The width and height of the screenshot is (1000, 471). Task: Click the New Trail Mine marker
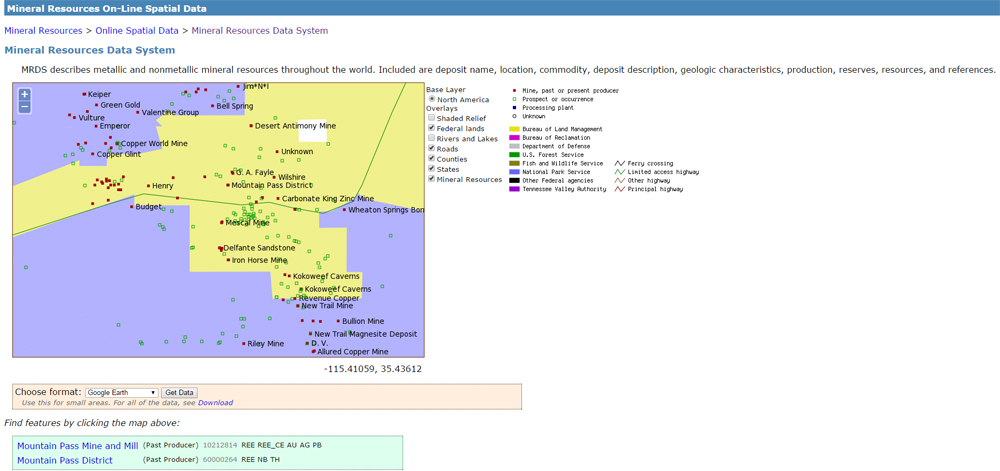pyautogui.click(x=298, y=306)
